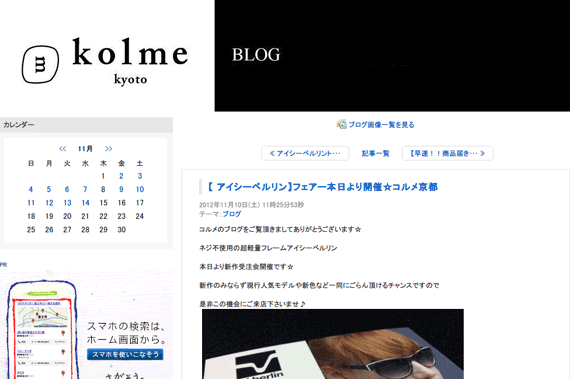Click the スマホを使いこなそう ad button

[x=125, y=354]
